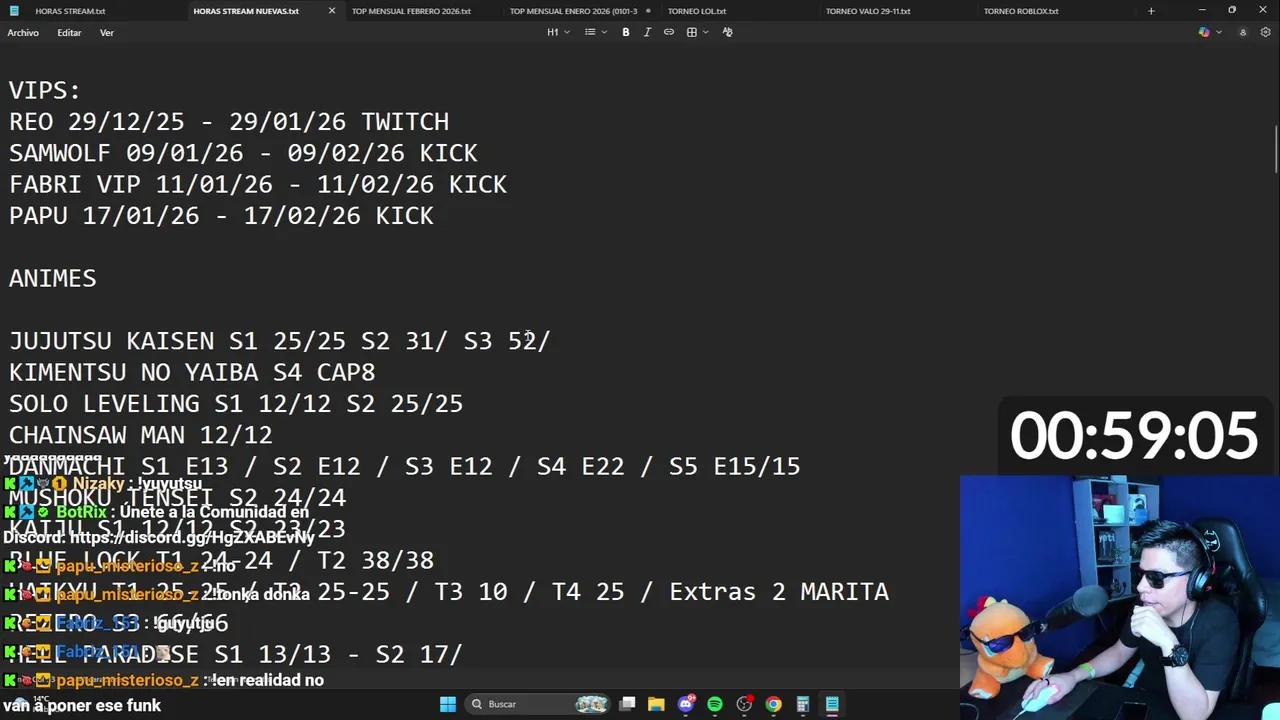1280x720 pixels.
Task: Click the SOLO LEVELING S1 12/12 line
Action: [236, 404]
